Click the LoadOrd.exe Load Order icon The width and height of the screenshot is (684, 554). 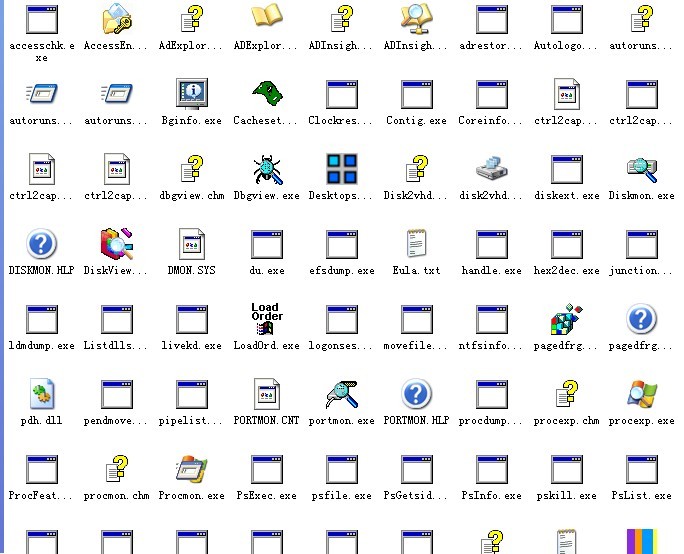[x=266, y=320]
